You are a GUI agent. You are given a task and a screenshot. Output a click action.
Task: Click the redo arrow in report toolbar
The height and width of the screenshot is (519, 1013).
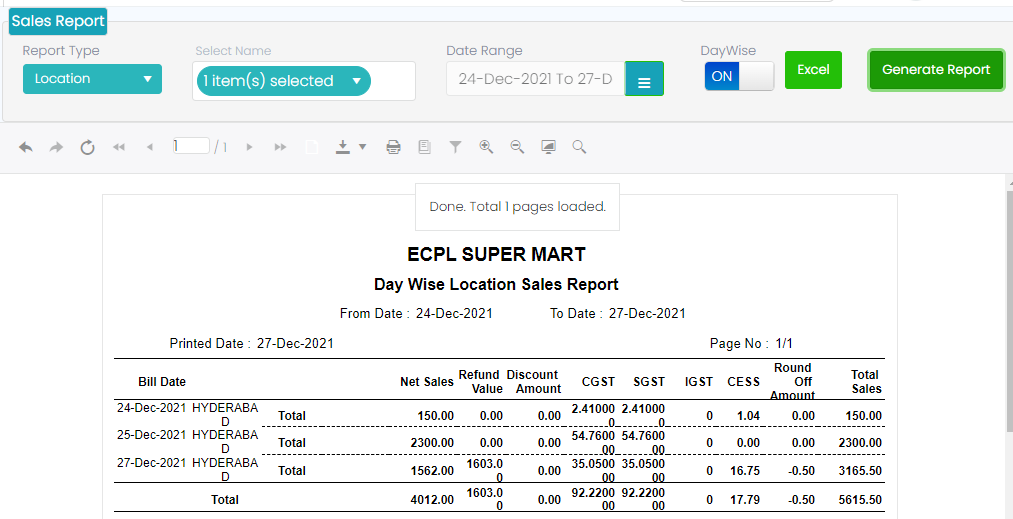pos(56,147)
